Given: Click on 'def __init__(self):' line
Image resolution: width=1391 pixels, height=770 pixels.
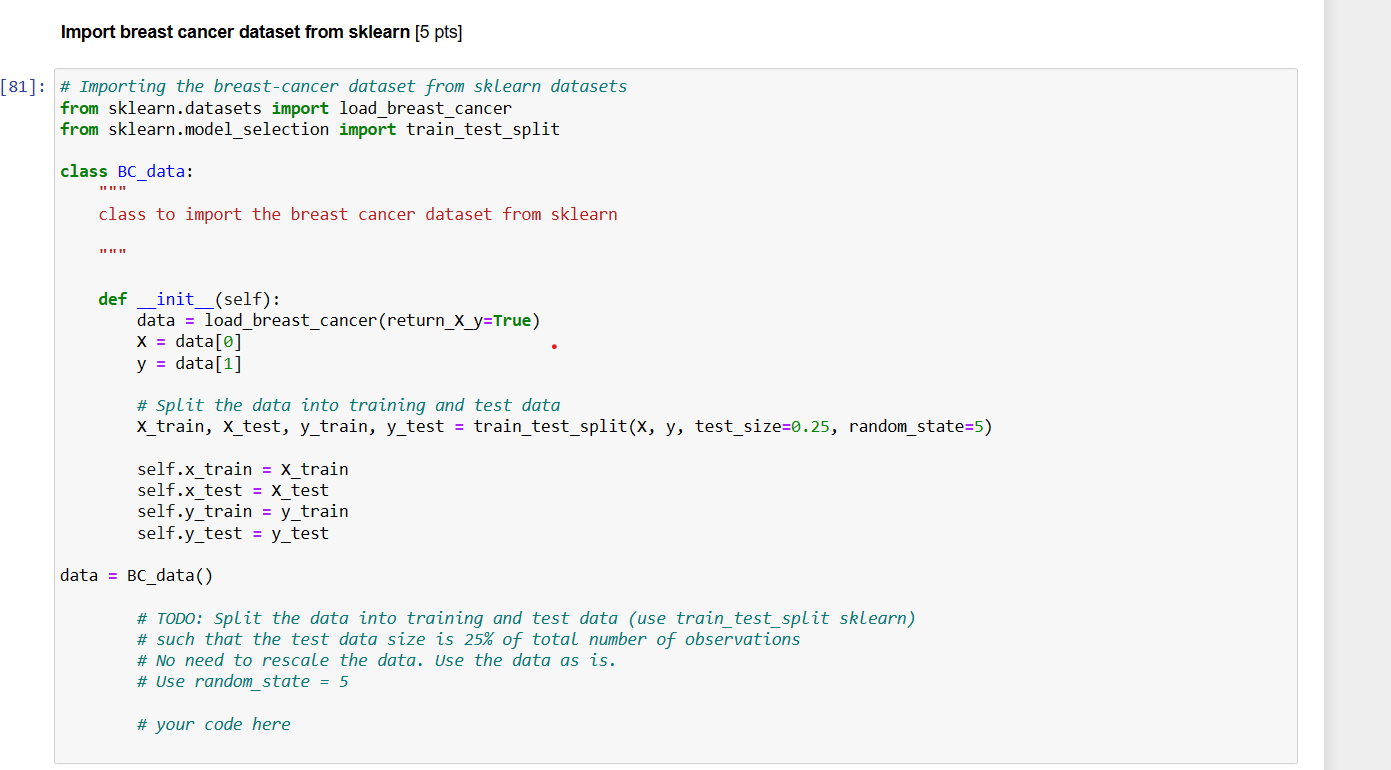Looking at the screenshot, I should (190, 299).
